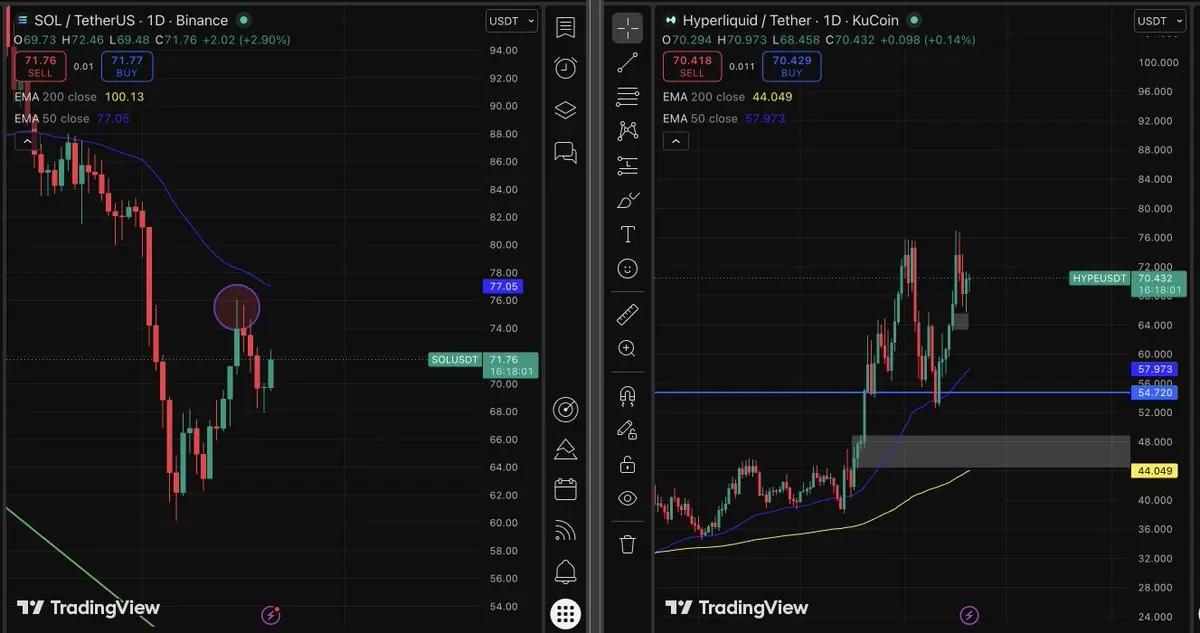Select the crosshair cursor tool
1200x633 pixels.
(627, 28)
